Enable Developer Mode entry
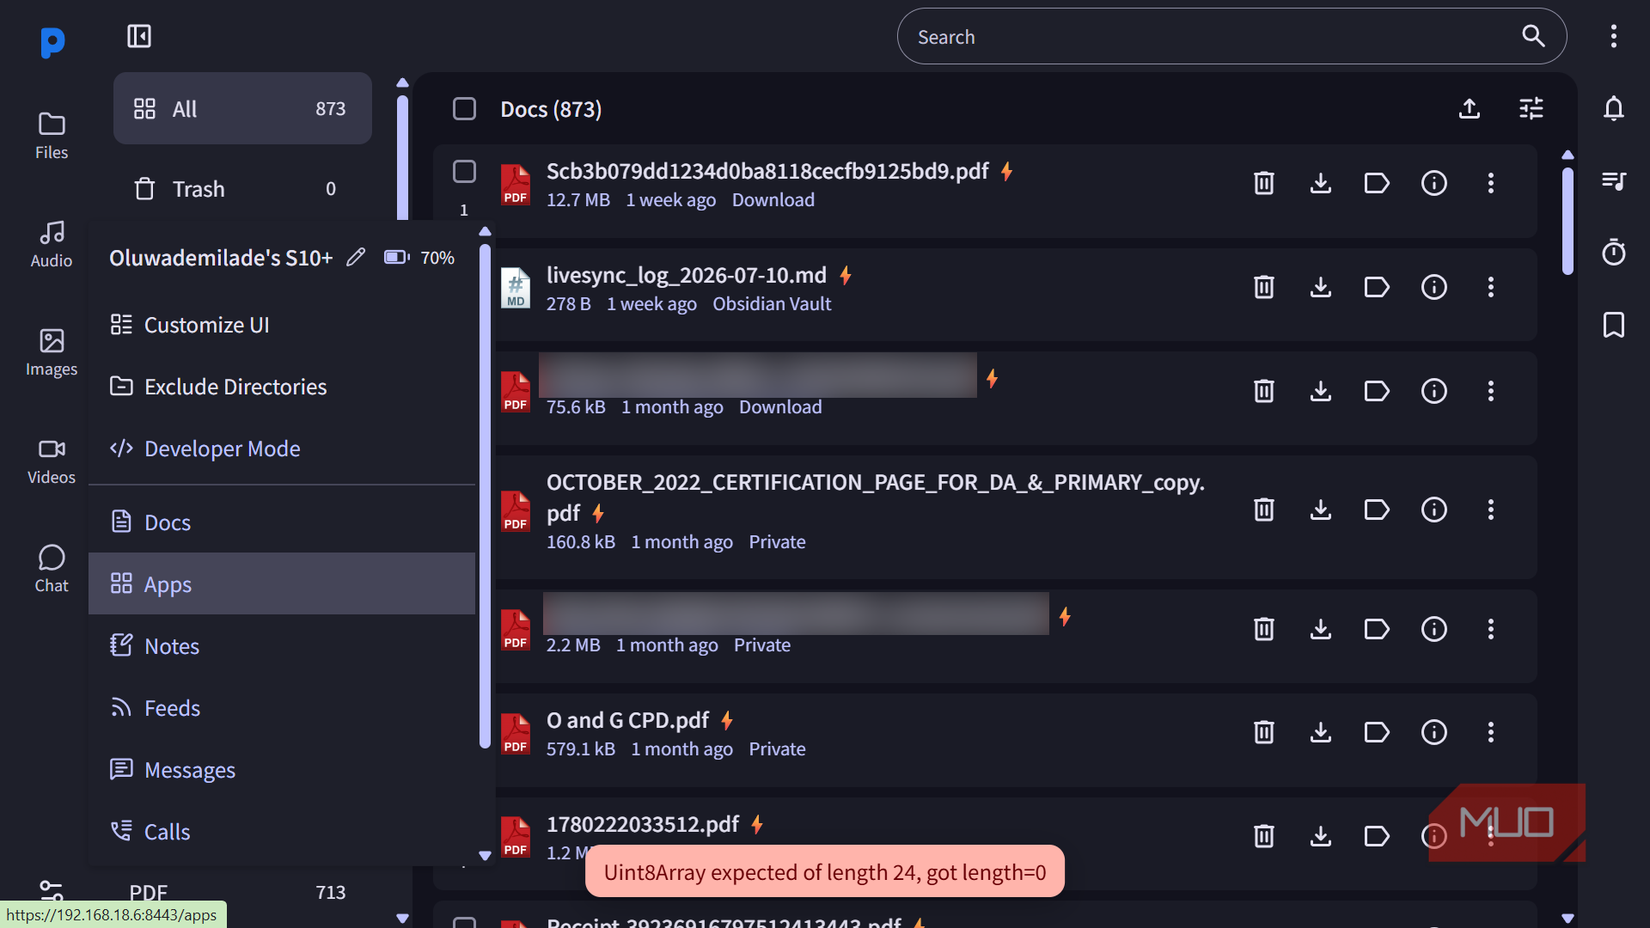Image resolution: width=1650 pixels, height=928 pixels. [x=282, y=449]
